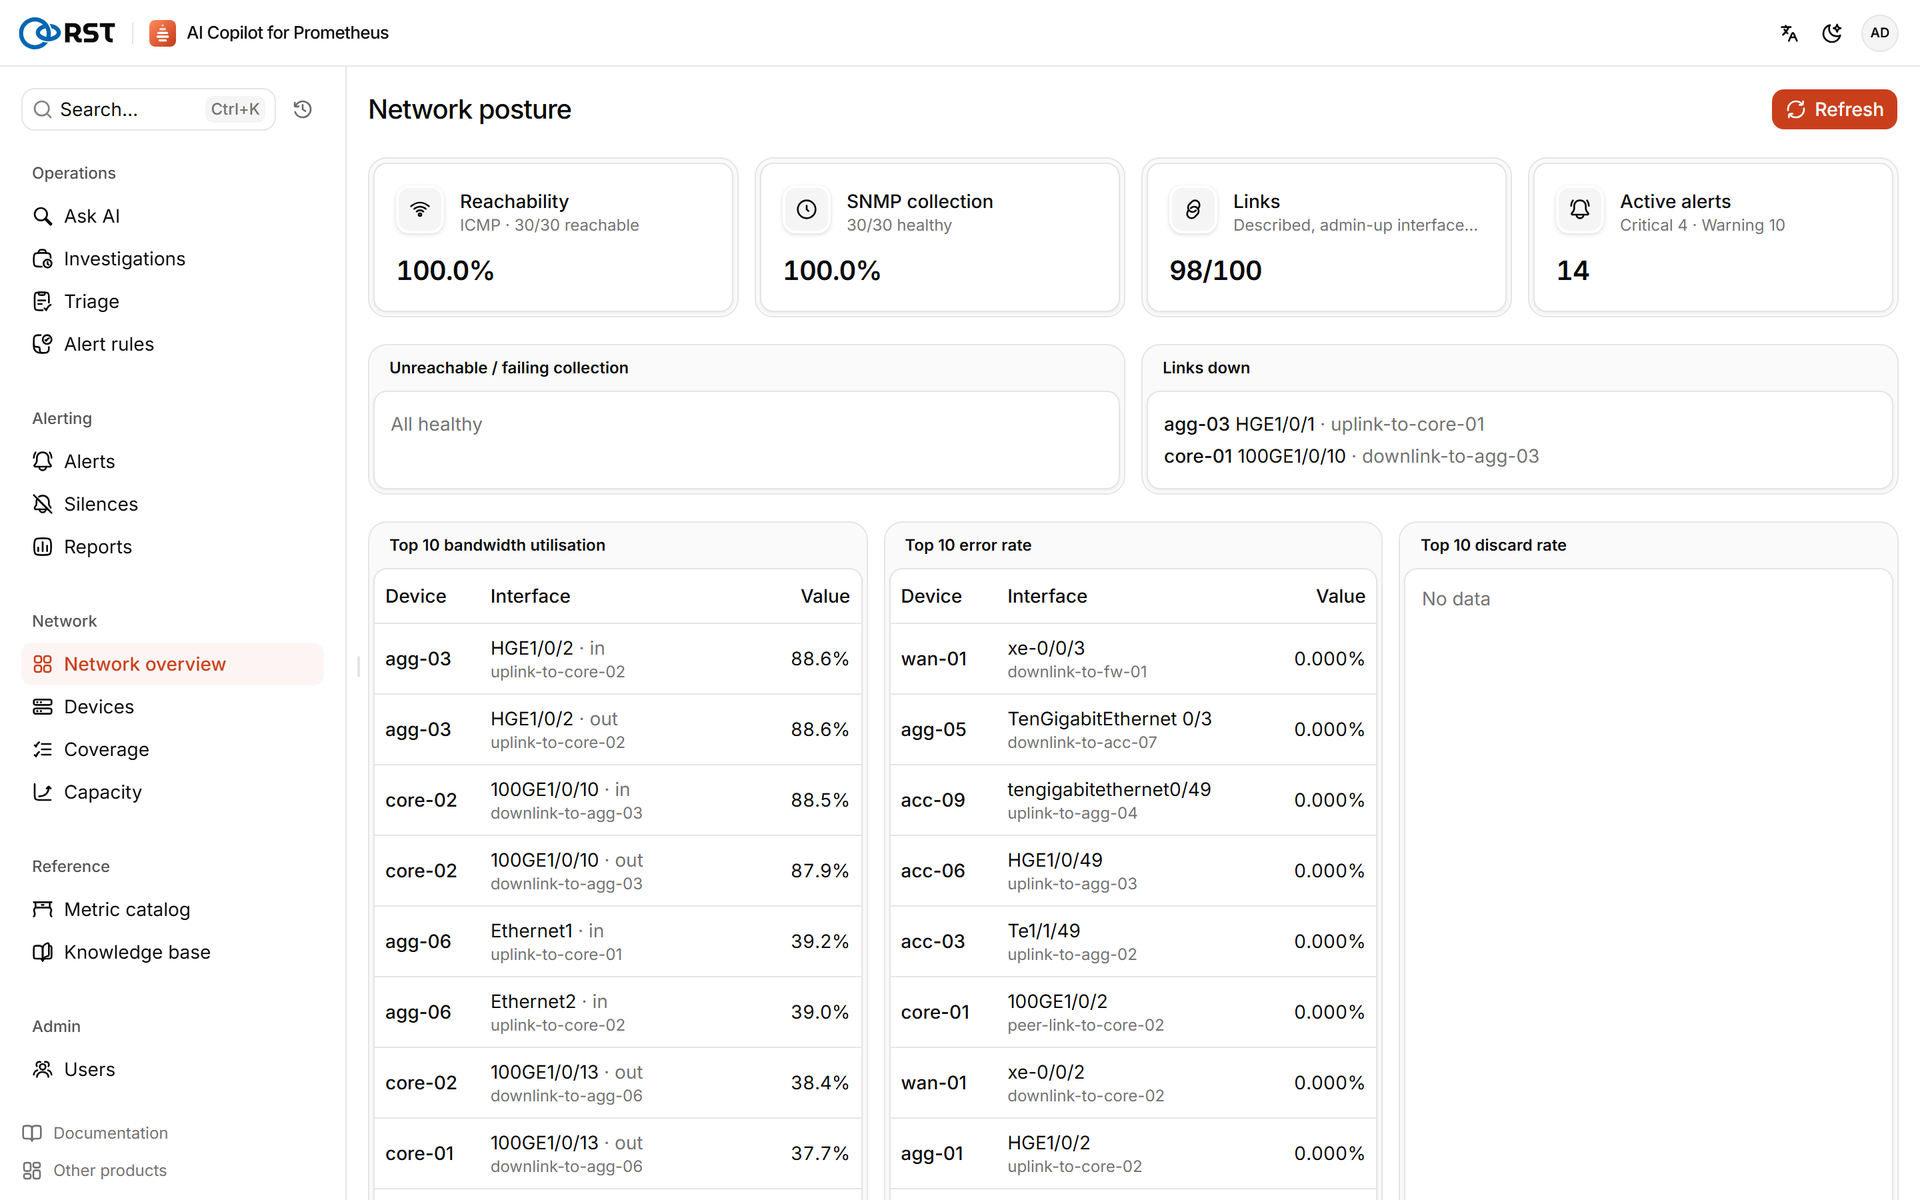The height and width of the screenshot is (1200, 1920).
Task: Select acc-09 tengigabitethernet0/49 row
Action: (1133, 800)
